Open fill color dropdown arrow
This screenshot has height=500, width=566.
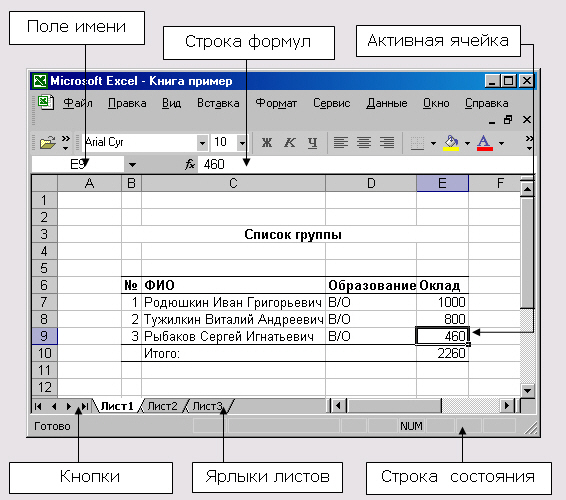(467, 143)
